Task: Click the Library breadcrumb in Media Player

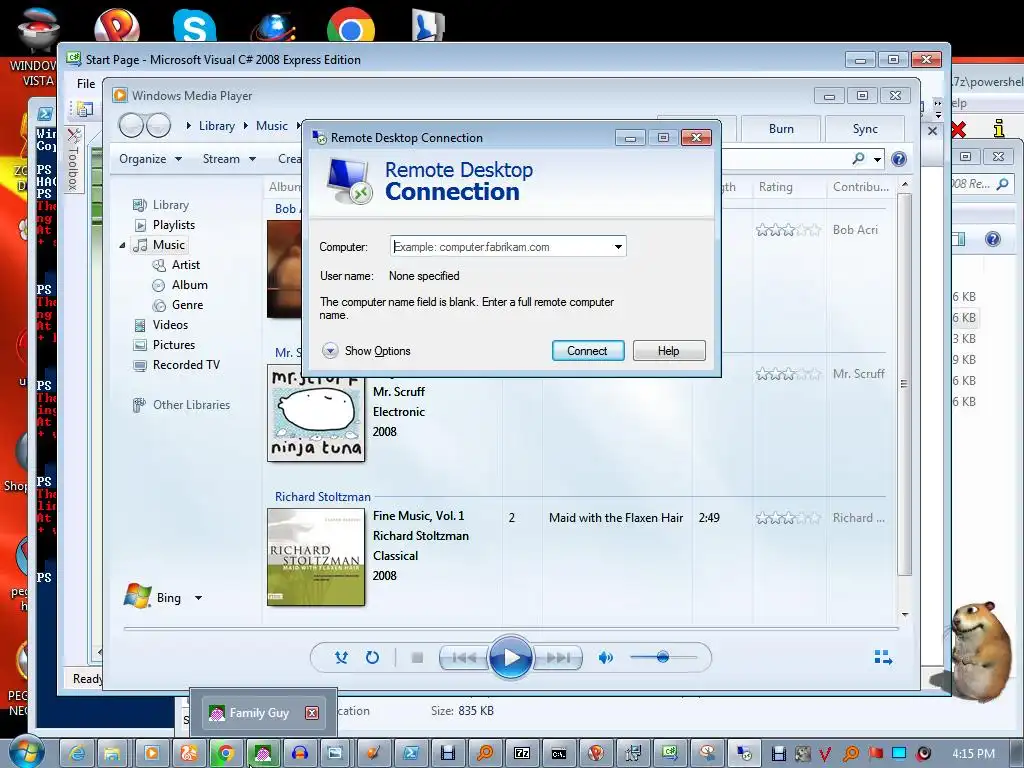Action: click(x=217, y=126)
